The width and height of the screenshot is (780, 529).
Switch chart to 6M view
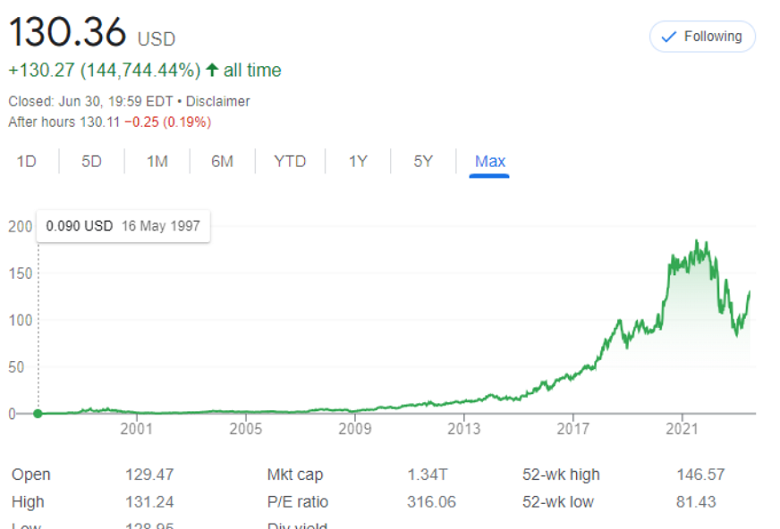tap(222, 161)
